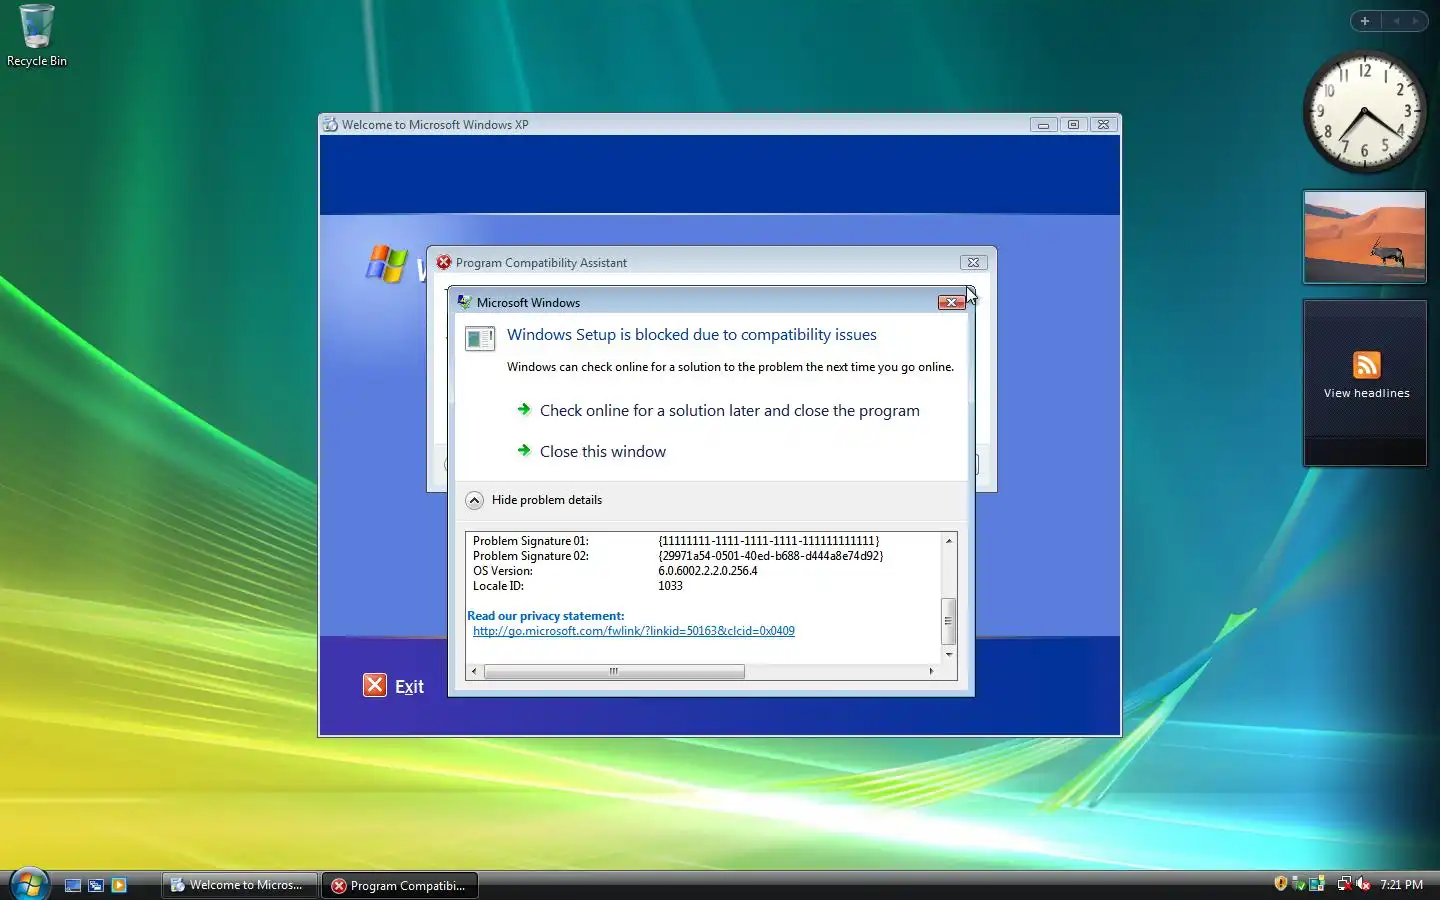Click the red X Exit icon
Image resolution: width=1440 pixels, height=900 pixels.
(x=375, y=685)
